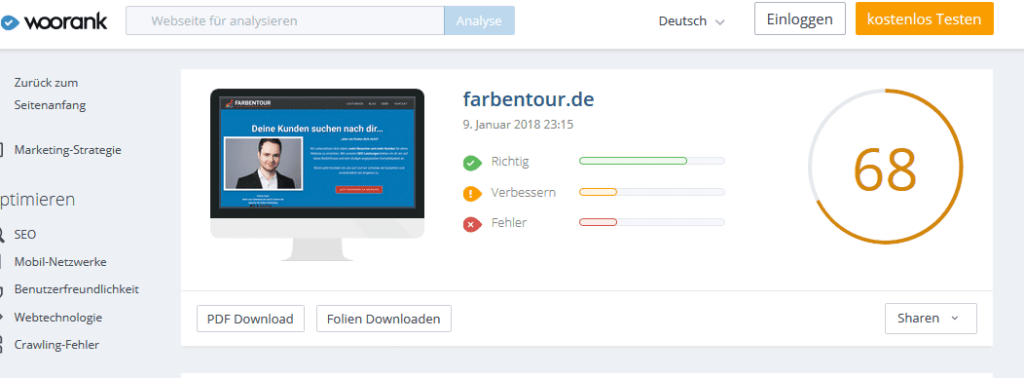
Task: Click the kostenlos Testen button
Action: pyautogui.click(x=924, y=18)
